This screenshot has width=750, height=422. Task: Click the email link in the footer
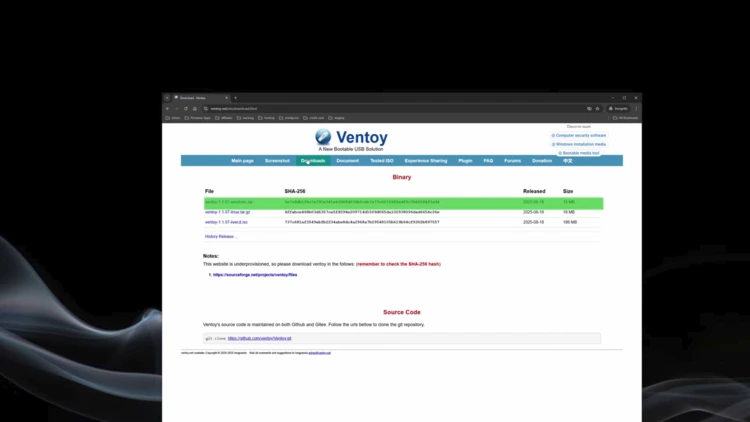[320, 353]
